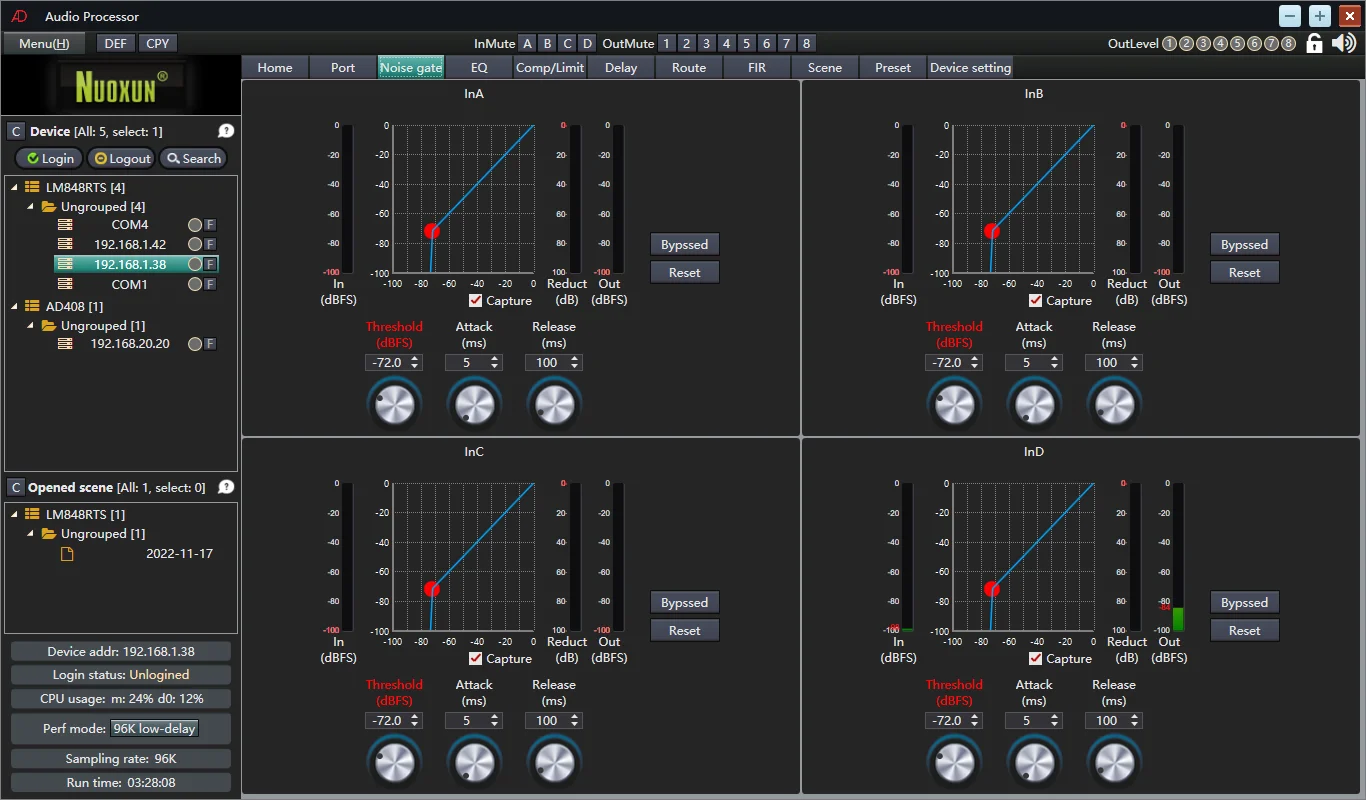Viewport: 1366px width, 800px height.
Task: Open the 2022-11-17 scene file
Action: tap(179, 553)
